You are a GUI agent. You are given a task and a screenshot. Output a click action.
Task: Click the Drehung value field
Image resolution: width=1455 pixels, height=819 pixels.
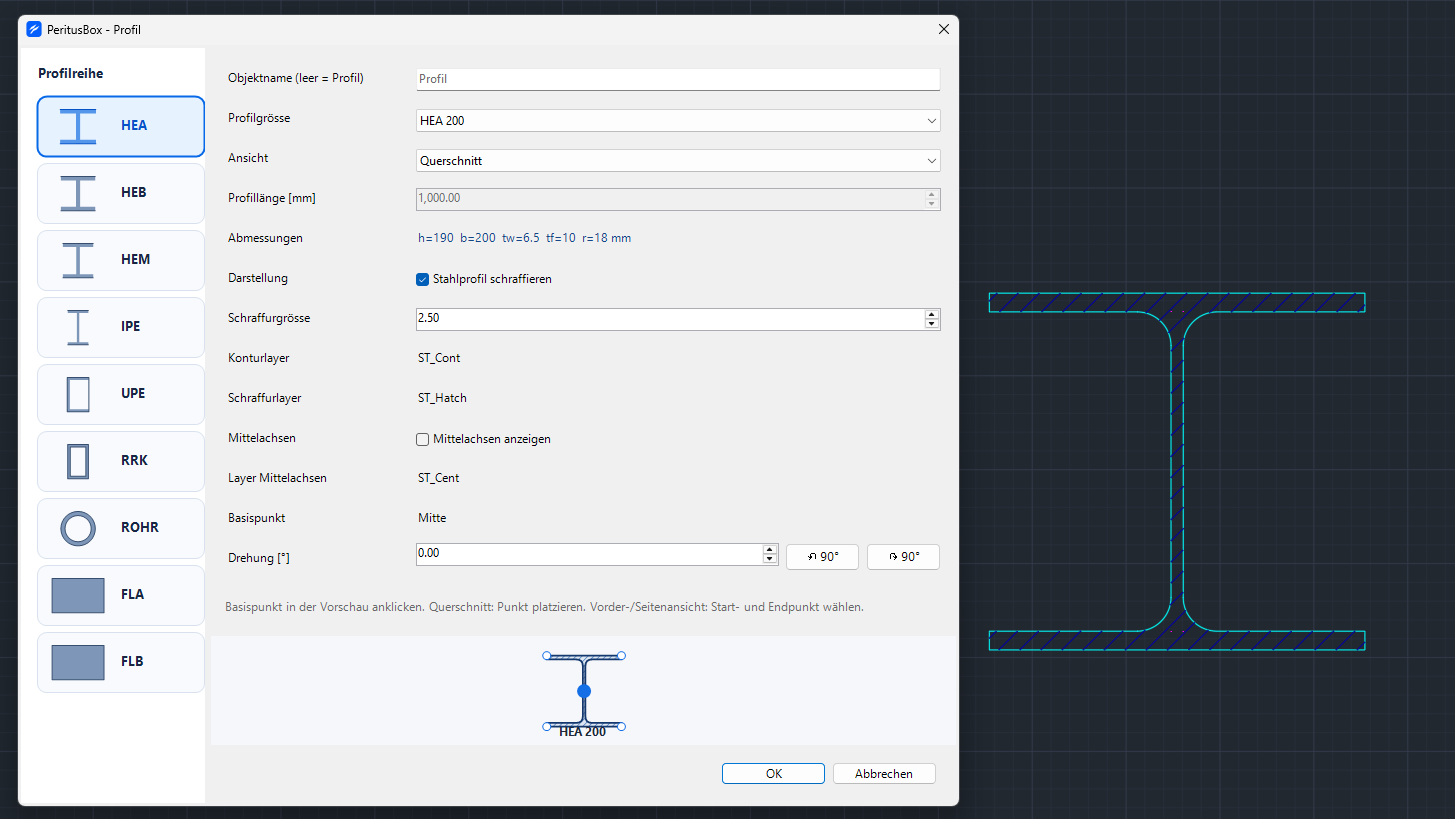[589, 554]
